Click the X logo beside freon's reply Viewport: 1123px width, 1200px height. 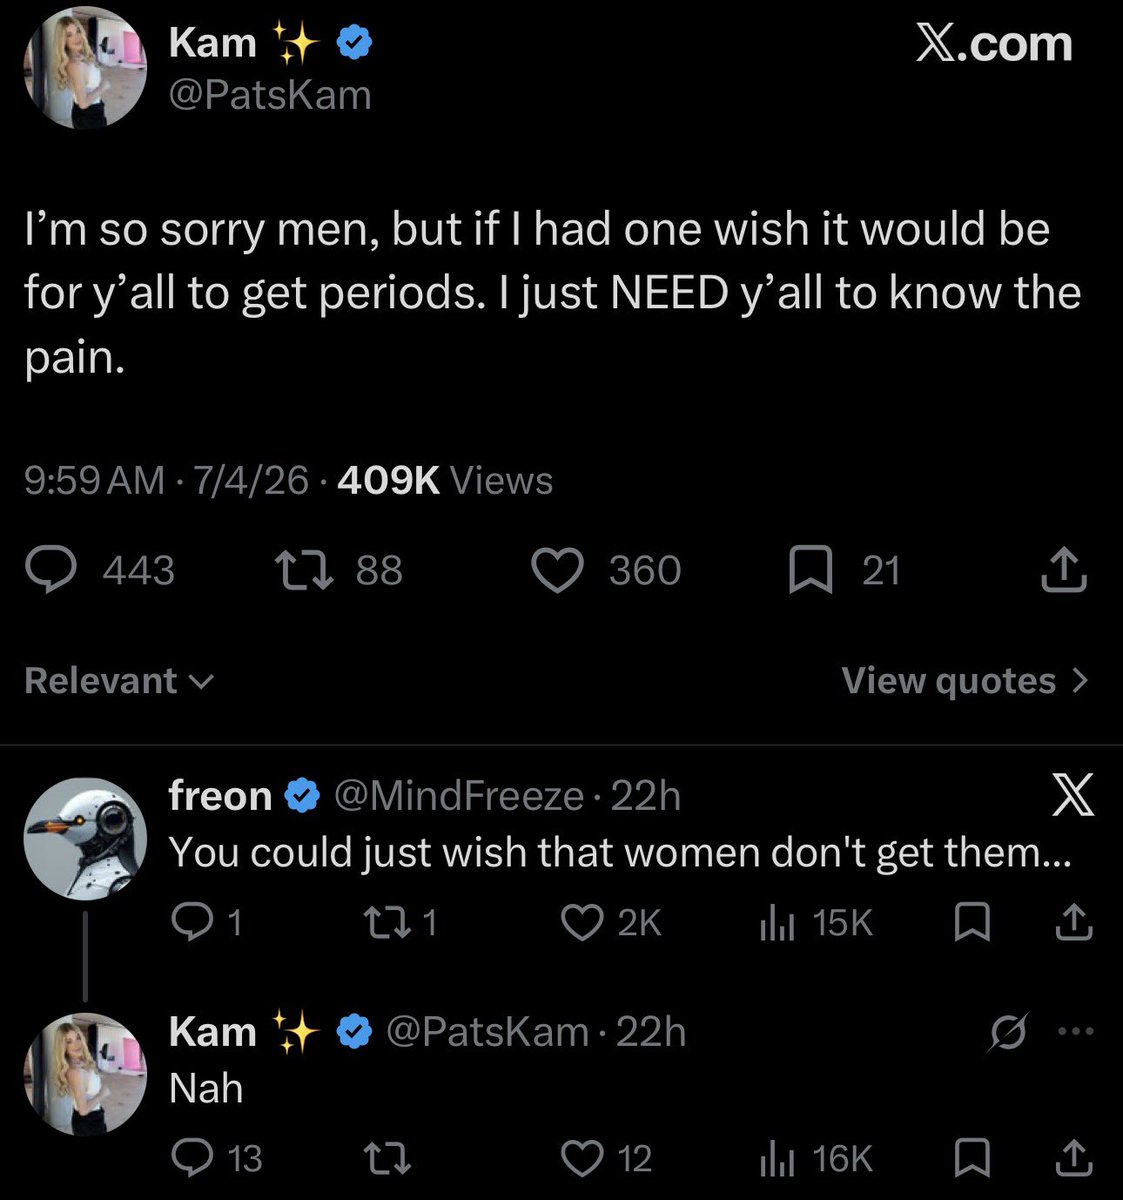click(x=1073, y=795)
